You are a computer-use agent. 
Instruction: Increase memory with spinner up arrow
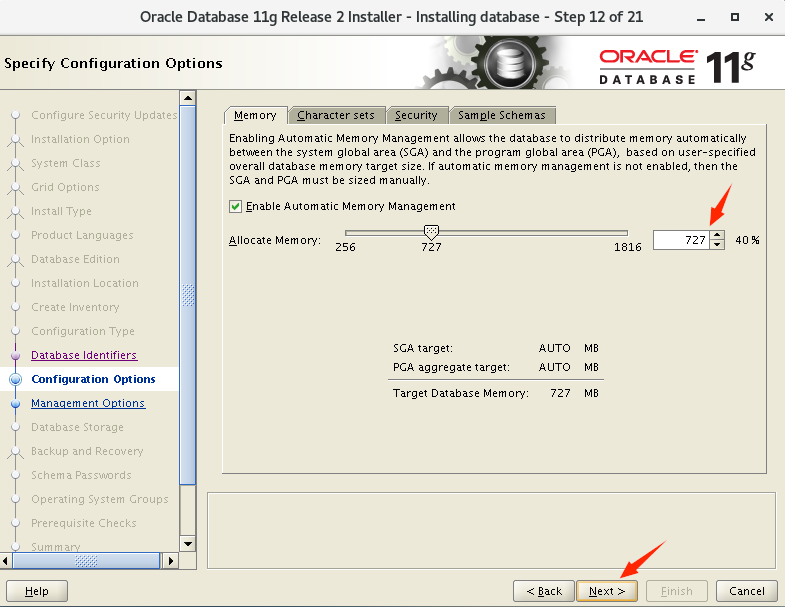click(717, 235)
